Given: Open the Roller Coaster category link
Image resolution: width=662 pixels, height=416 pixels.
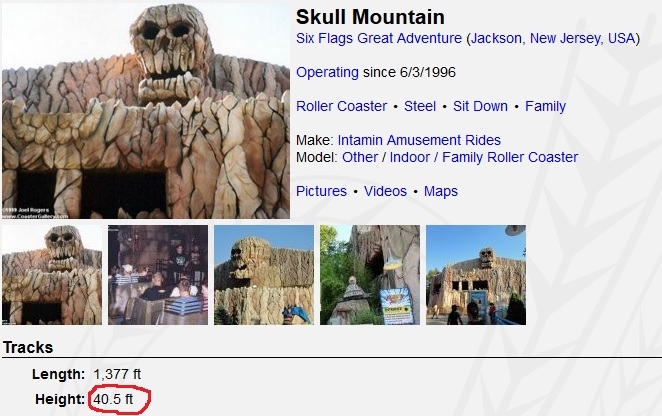Looking at the screenshot, I should [x=341, y=106].
